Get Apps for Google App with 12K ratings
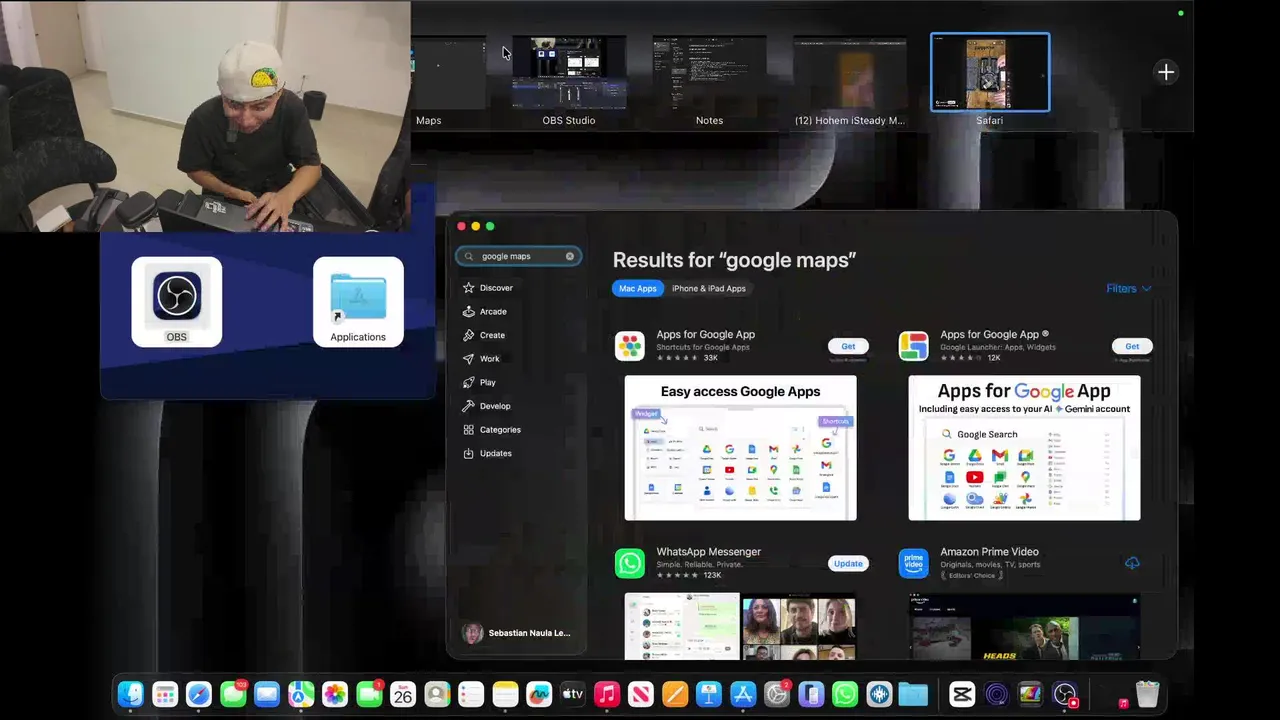The image size is (1280, 720). click(1132, 346)
